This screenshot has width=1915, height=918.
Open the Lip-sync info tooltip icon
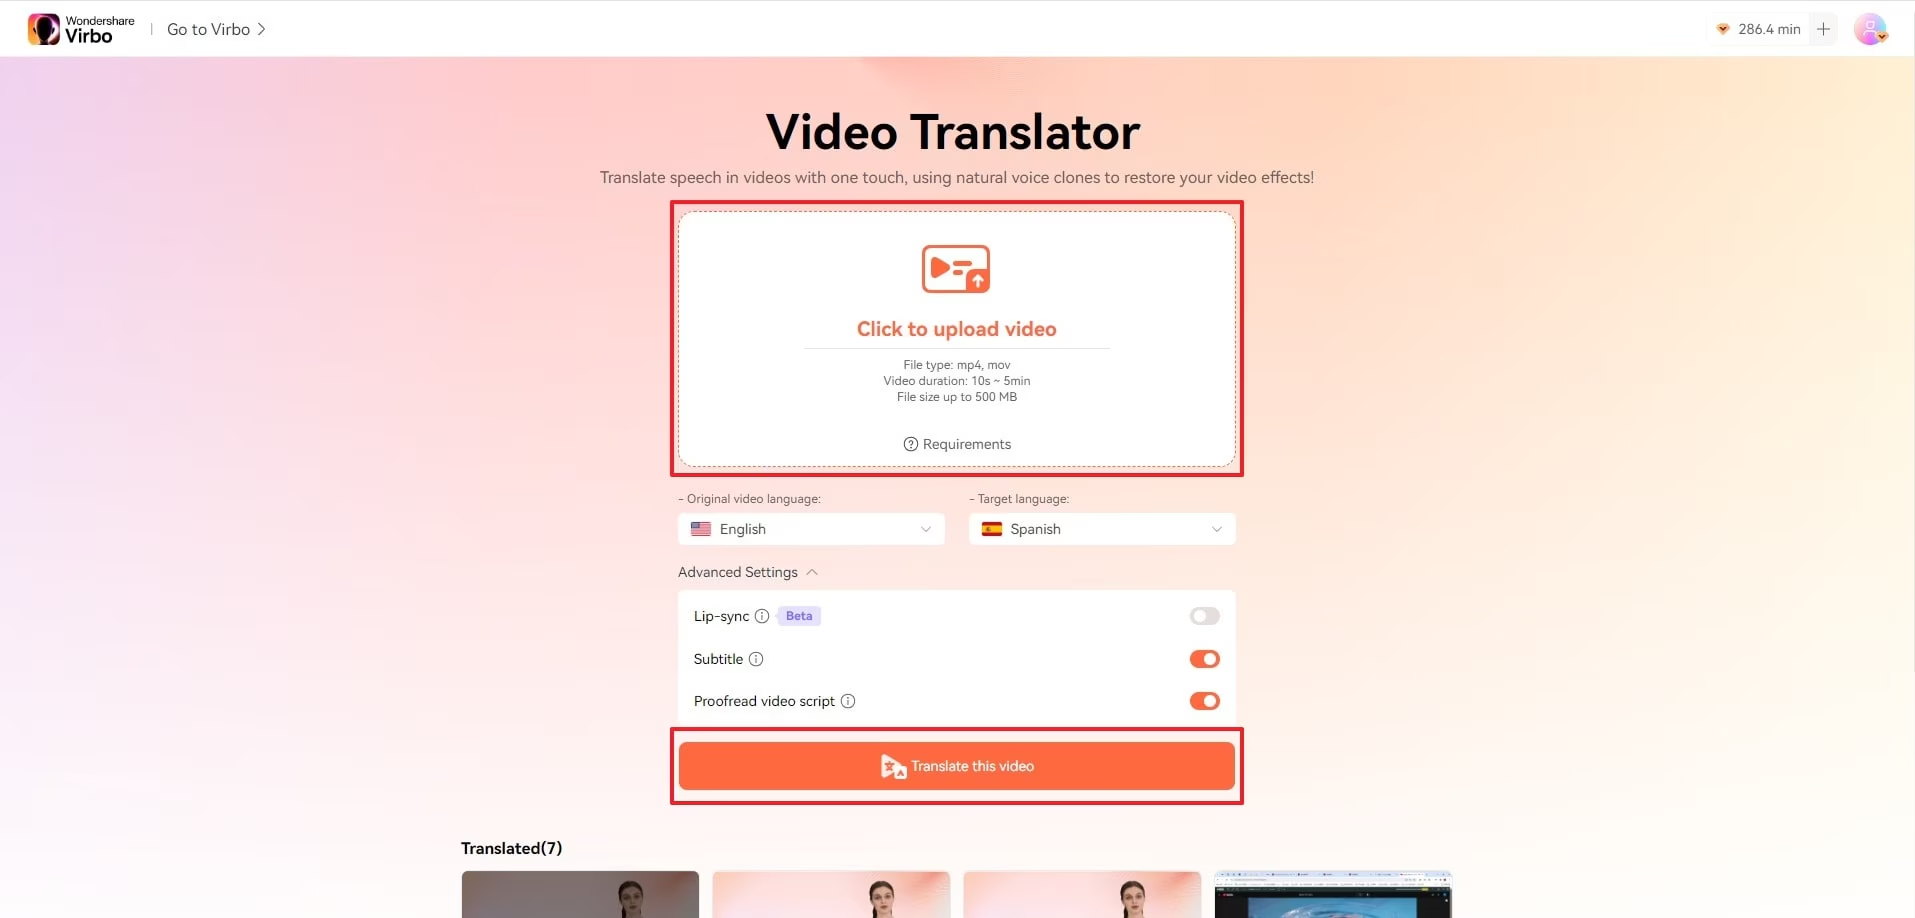761,616
